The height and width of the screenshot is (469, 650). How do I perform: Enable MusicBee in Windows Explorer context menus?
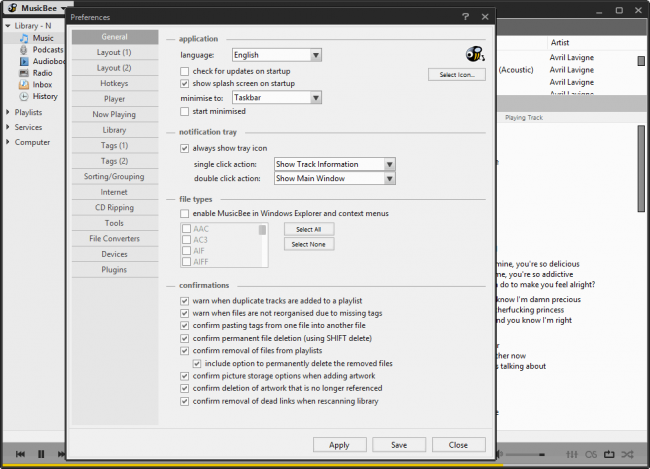pyautogui.click(x=184, y=214)
